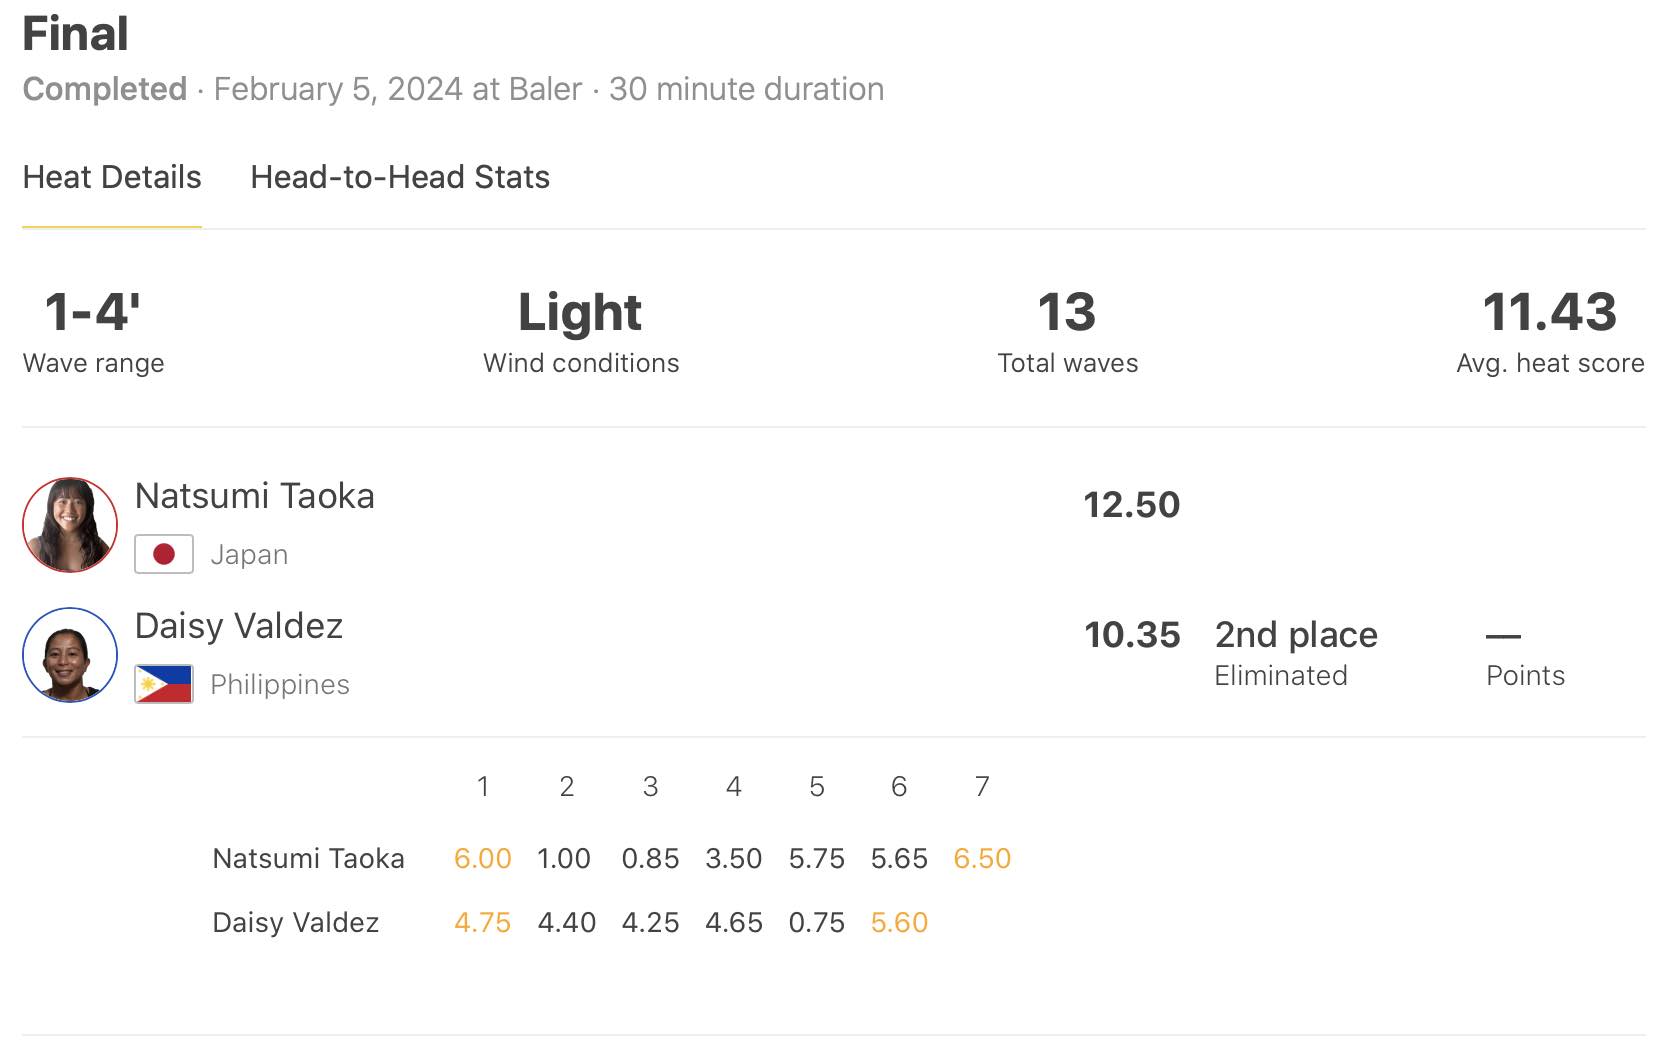Click Natsumi Taoka's profile photo
Viewport: 1670px width, 1050px height.
(70, 525)
